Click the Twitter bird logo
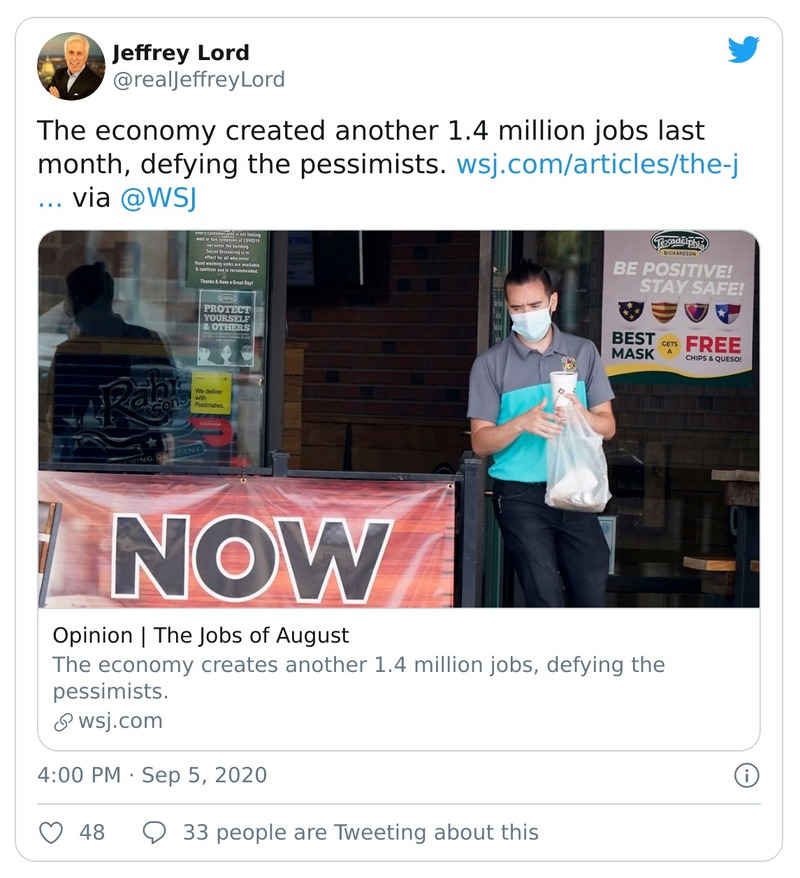The width and height of the screenshot is (800, 878). [x=743, y=50]
